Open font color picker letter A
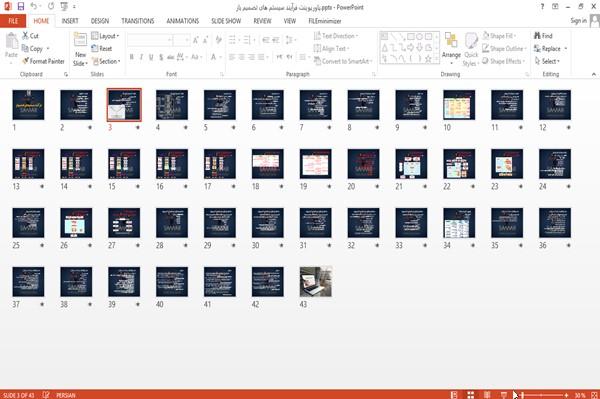The width and height of the screenshot is (600, 399). [x=213, y=57]
